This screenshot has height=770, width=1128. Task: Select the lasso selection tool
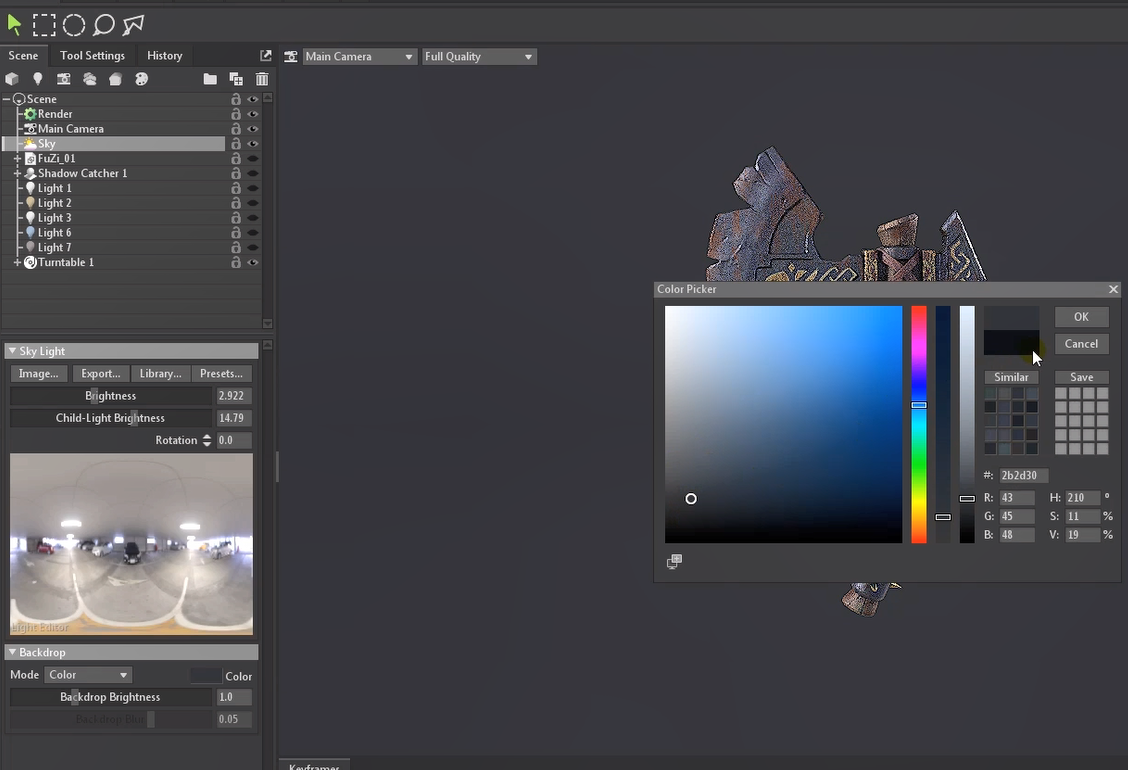(104, 25)
